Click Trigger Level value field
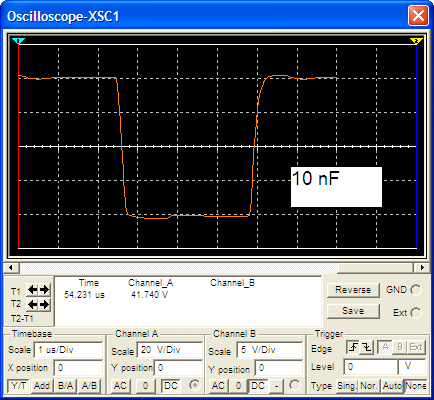The image size is (434, 400). [x=370, y=367]
